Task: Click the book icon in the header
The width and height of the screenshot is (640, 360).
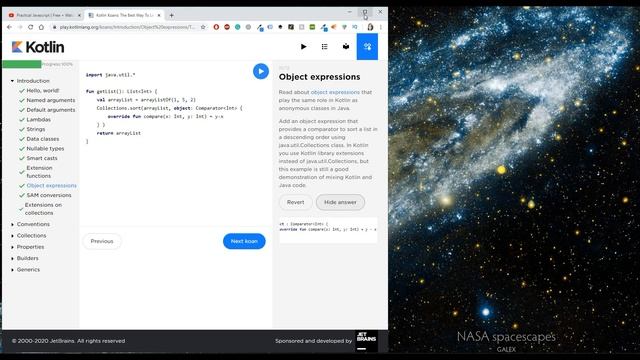Action: (x=346, y=47)
